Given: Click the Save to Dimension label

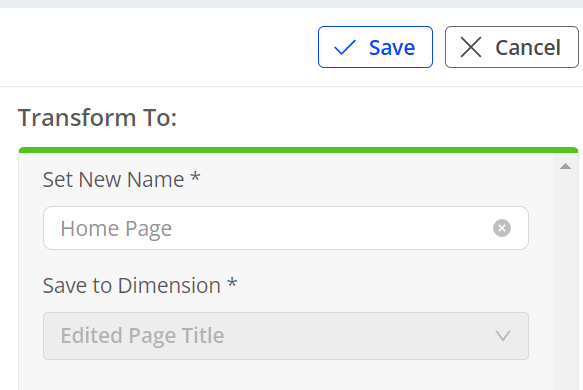Looking at the screenshot, I should (132, 286).
